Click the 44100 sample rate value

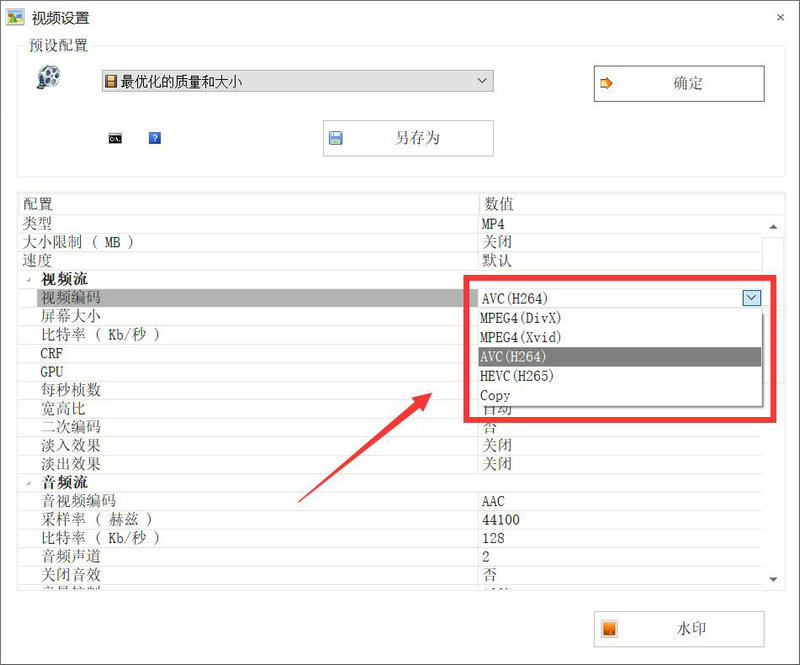click(x=501, y=520)
